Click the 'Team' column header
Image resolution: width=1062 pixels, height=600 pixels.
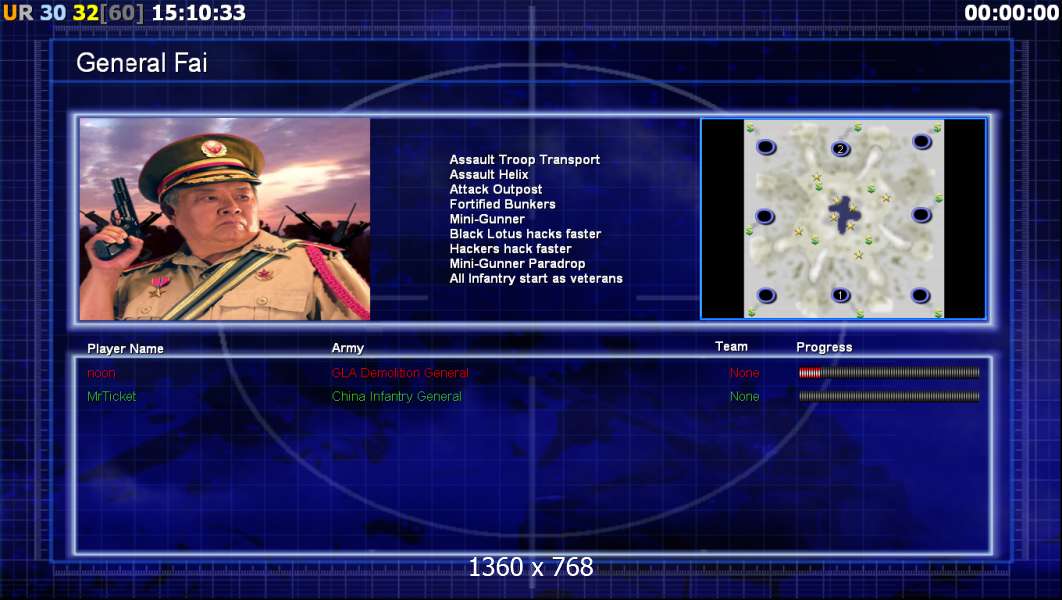pos(731,347)
